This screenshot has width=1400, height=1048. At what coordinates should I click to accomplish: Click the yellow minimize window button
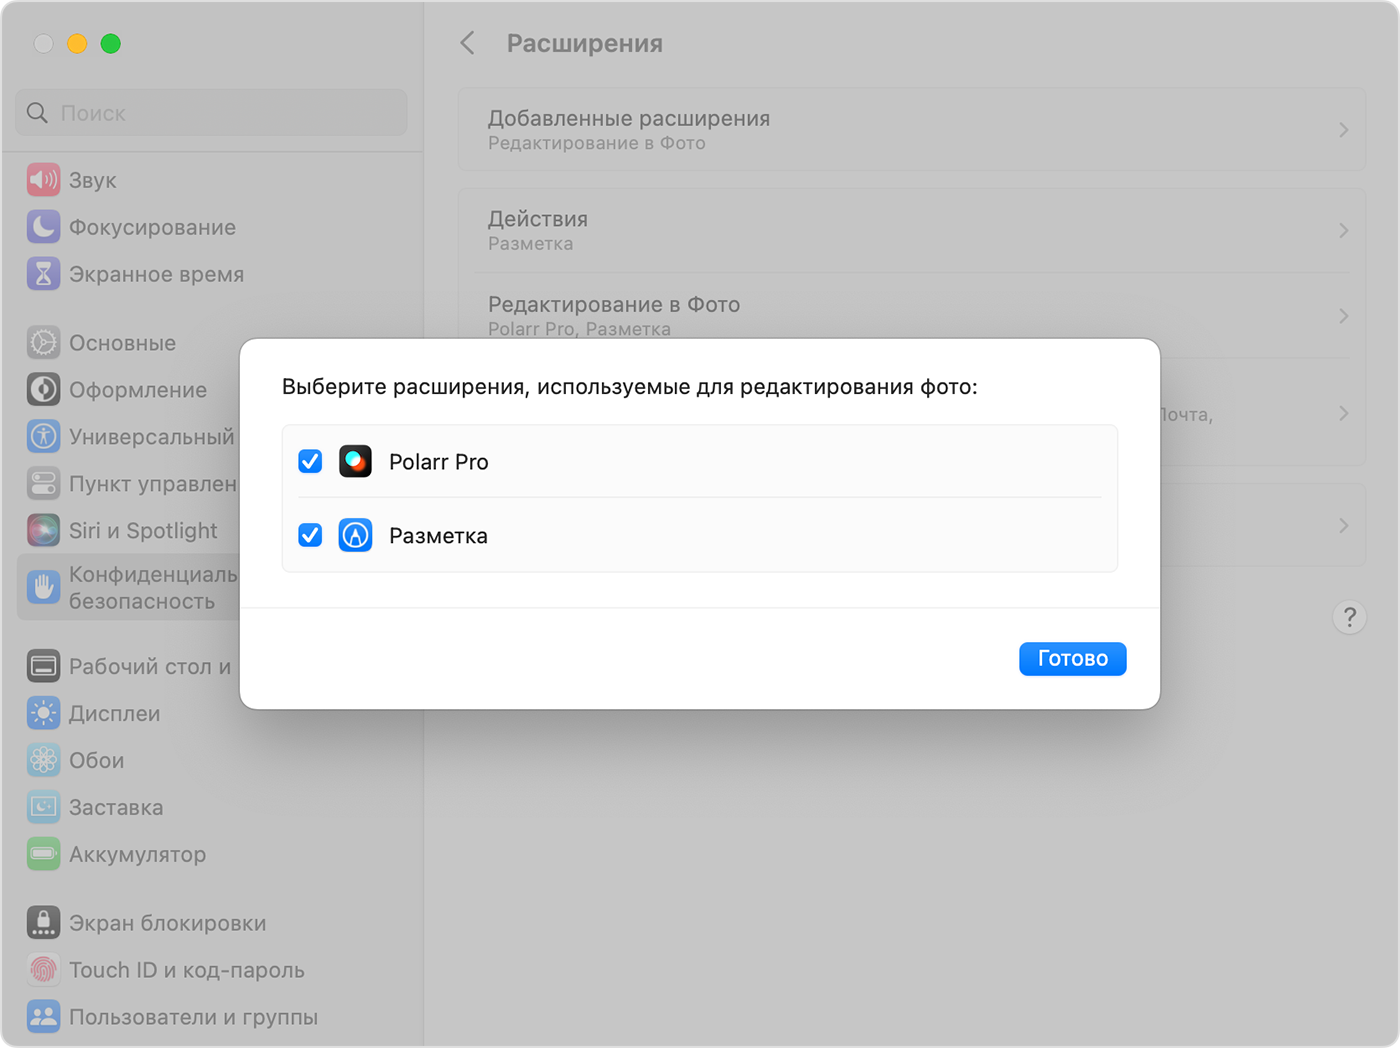click(x=77, y=43)
